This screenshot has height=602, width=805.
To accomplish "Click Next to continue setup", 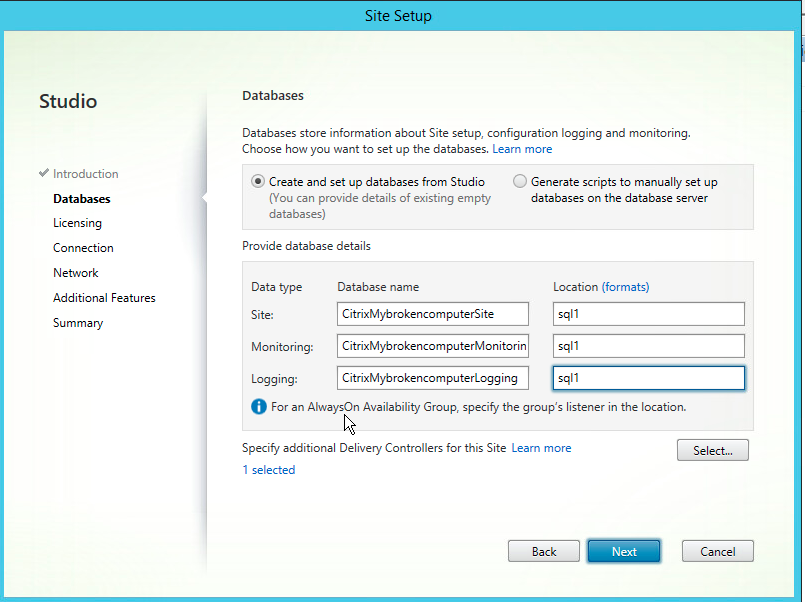I will coord(623,551).
